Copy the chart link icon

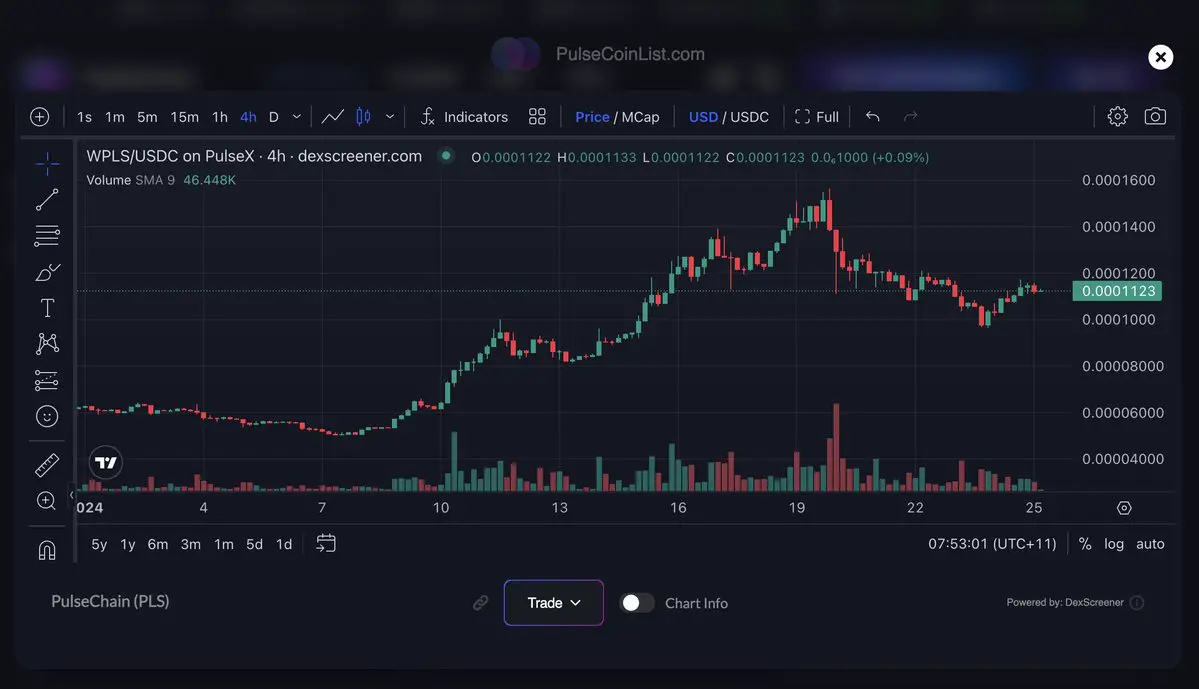coord(480,603)
